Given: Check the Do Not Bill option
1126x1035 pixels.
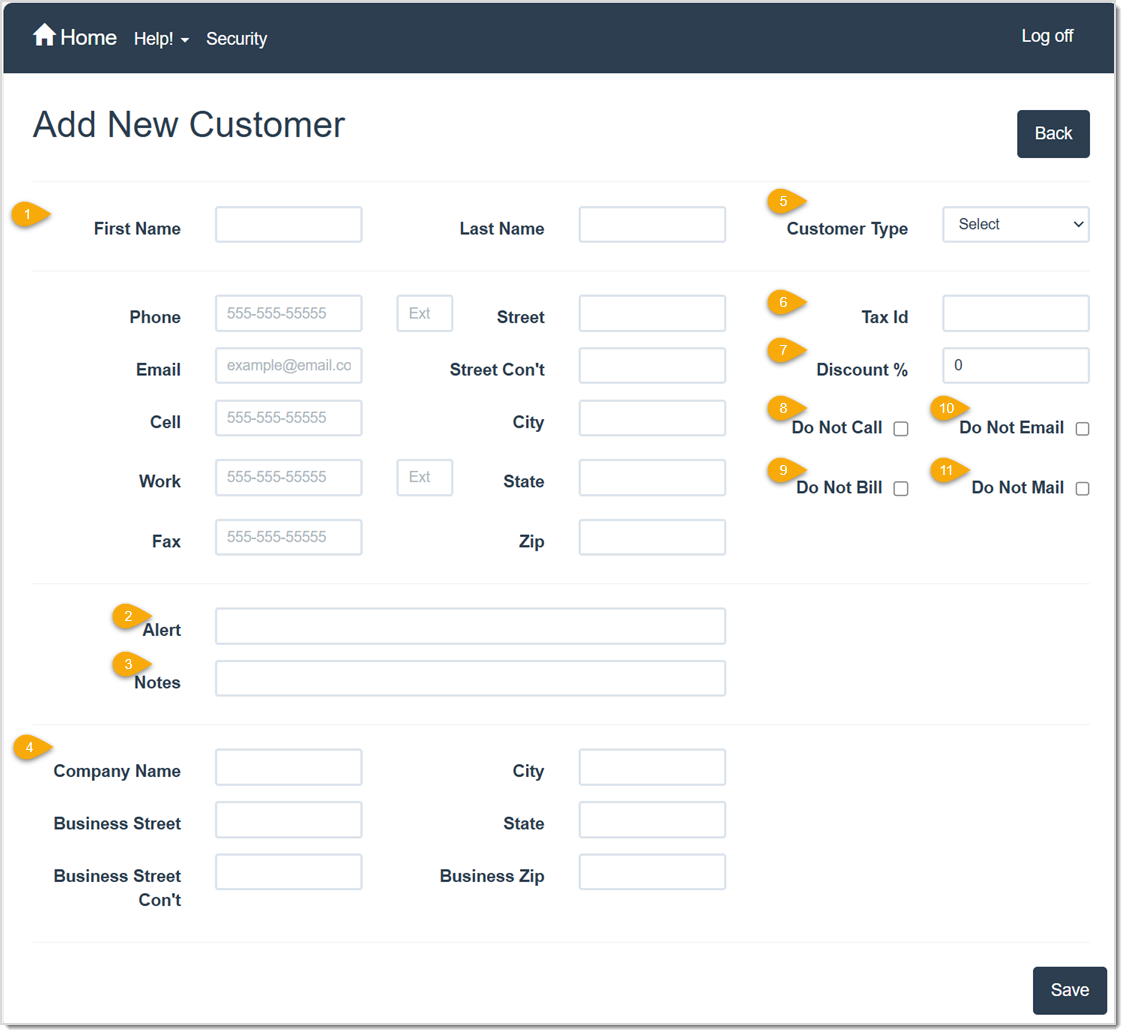Looking at the screenshot, I should pyautogui.click(x=901, y=488).
